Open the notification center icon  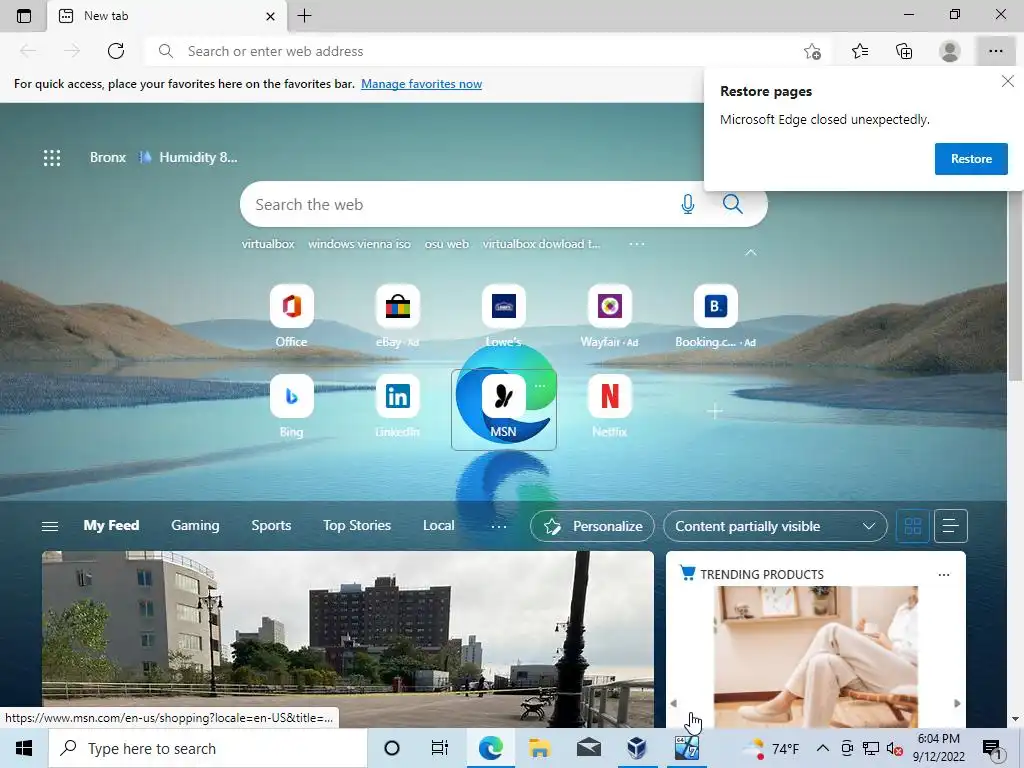992,748
